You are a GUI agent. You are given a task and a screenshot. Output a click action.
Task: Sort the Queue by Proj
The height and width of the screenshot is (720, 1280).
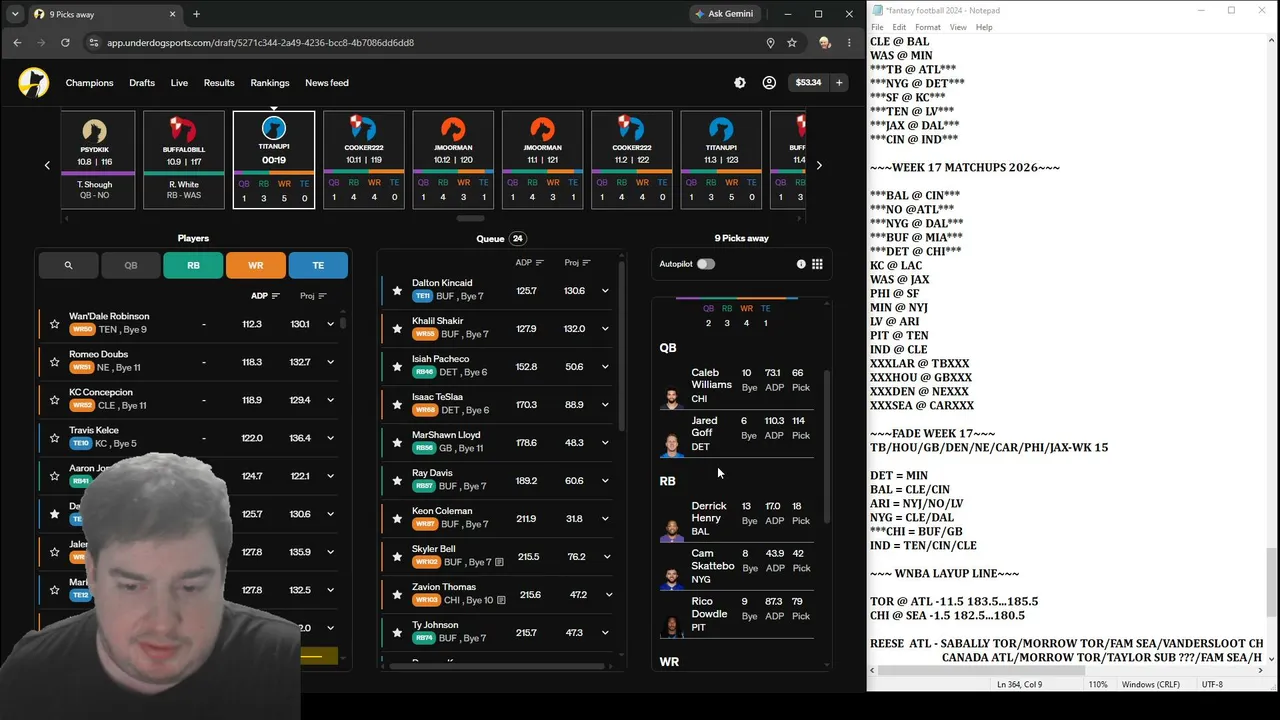point(577,263)
